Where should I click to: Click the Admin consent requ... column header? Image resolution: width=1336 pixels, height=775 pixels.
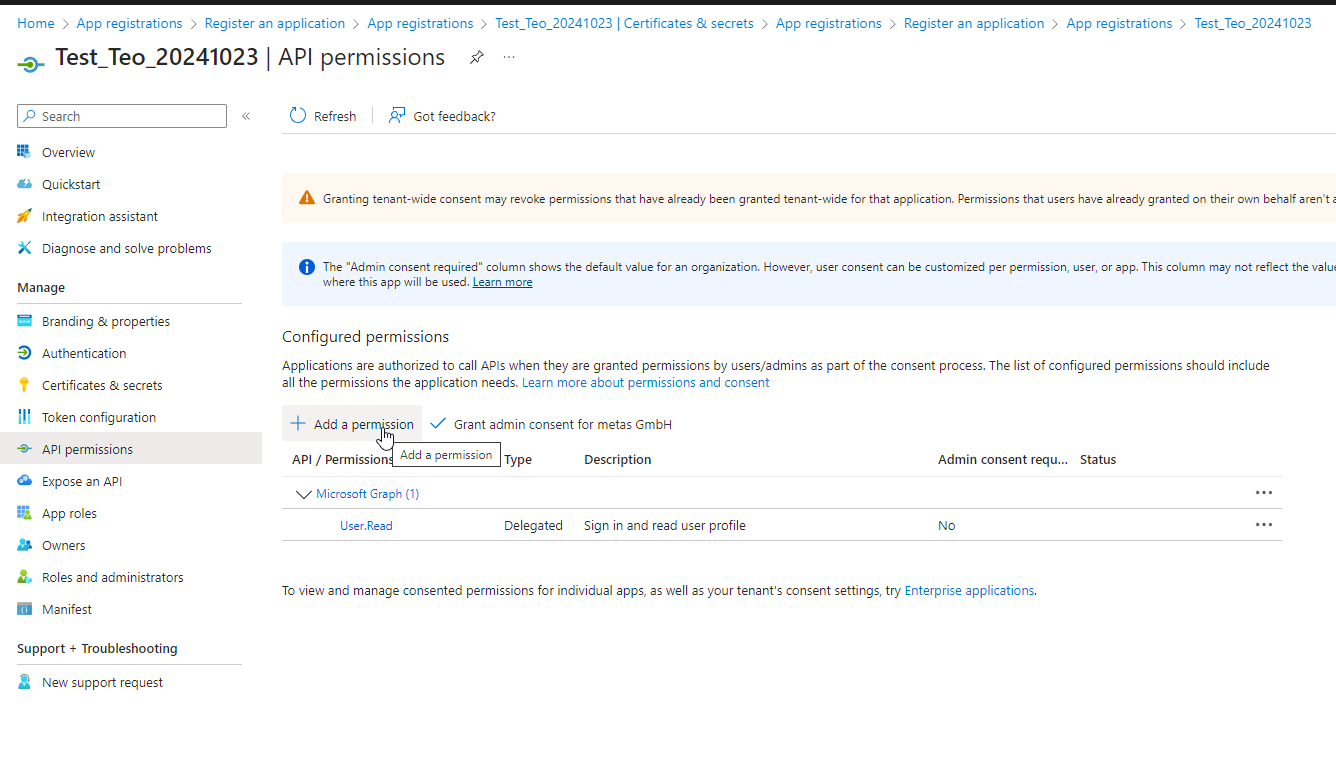tap(1003, 459)
